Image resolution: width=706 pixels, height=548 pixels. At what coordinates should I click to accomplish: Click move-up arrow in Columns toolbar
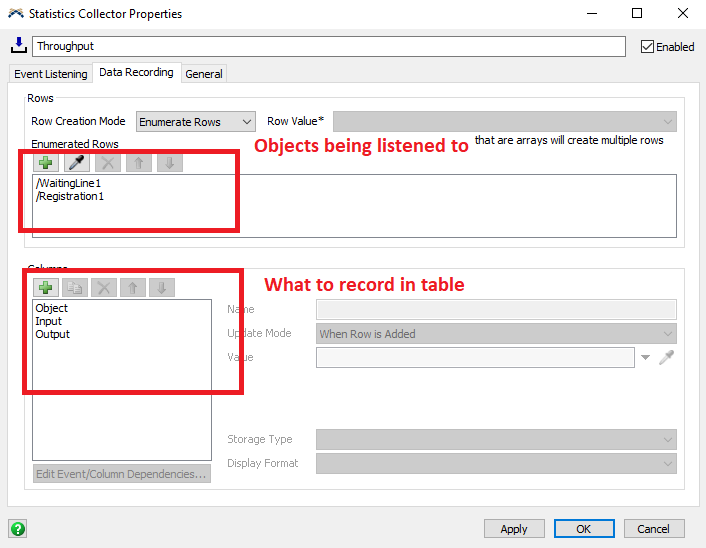click(133, 288)
